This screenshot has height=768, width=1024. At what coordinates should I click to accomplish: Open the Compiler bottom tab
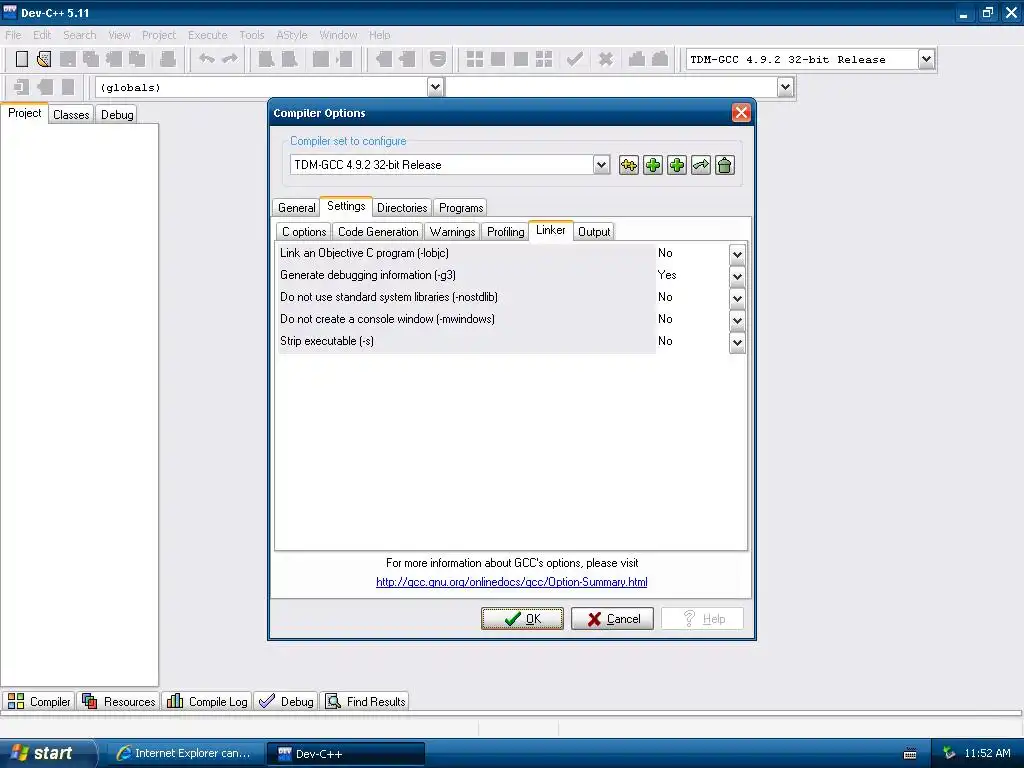tap(39, 701)
